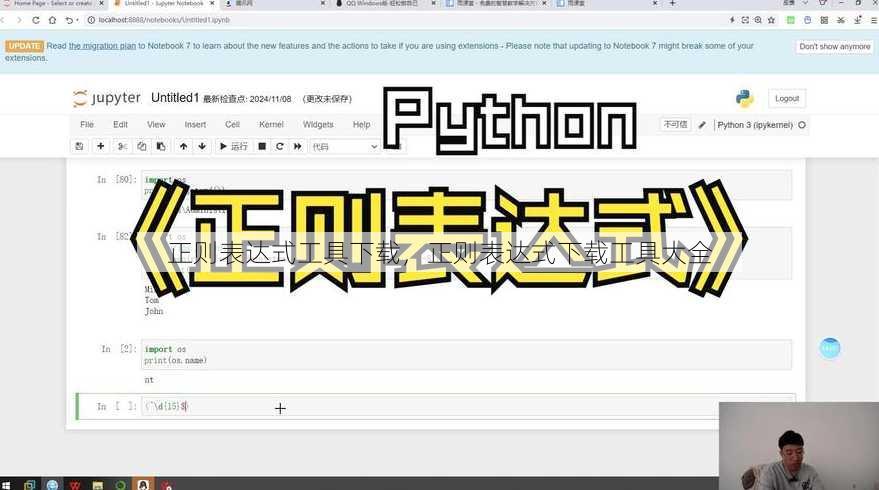The width and height of the screenshot is (879, 490).
Task: Run the current cell with 运行 button
Action: (x=233, y=146)
